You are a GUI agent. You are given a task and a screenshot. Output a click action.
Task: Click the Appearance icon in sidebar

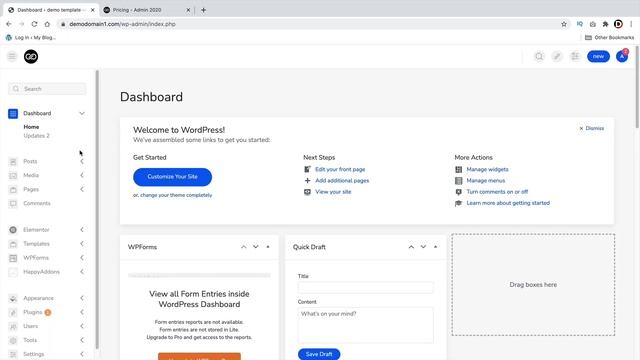[13, 298]
